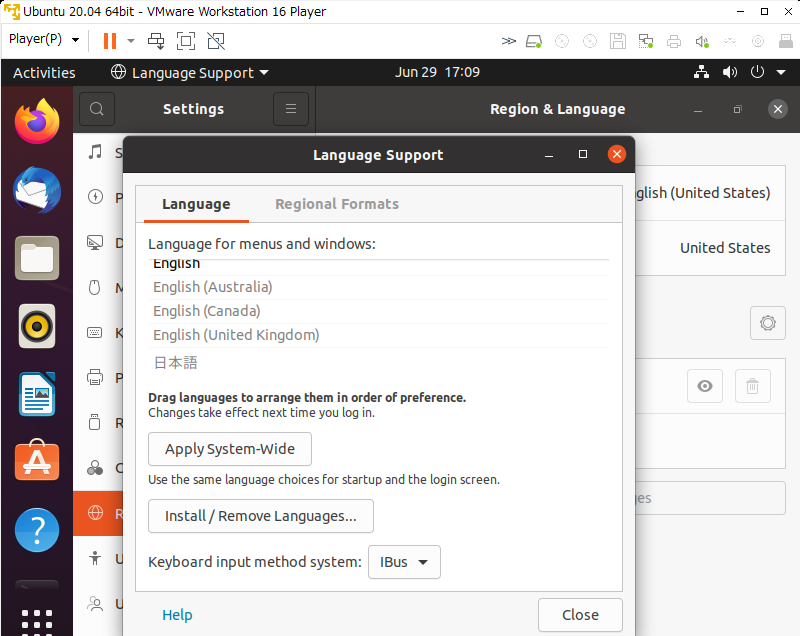Open the Settings hamburger menu
The image size is (800, 636).
point(291,109)
